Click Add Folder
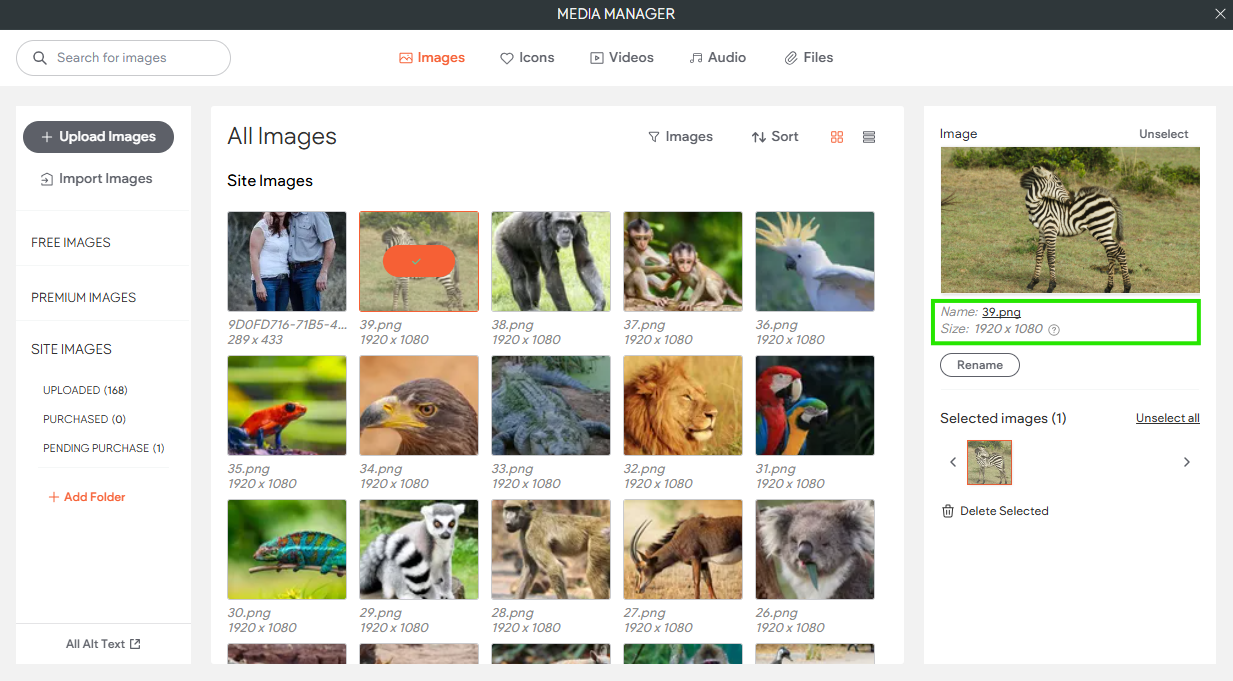The width and height of the screenshot is (1233, 681). tap(87, 497)
